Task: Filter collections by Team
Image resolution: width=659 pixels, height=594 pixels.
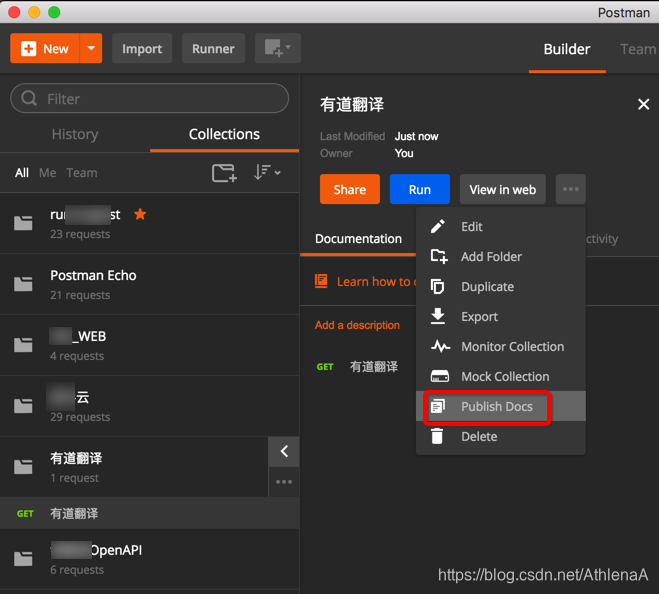Action: tap(82, 173)
